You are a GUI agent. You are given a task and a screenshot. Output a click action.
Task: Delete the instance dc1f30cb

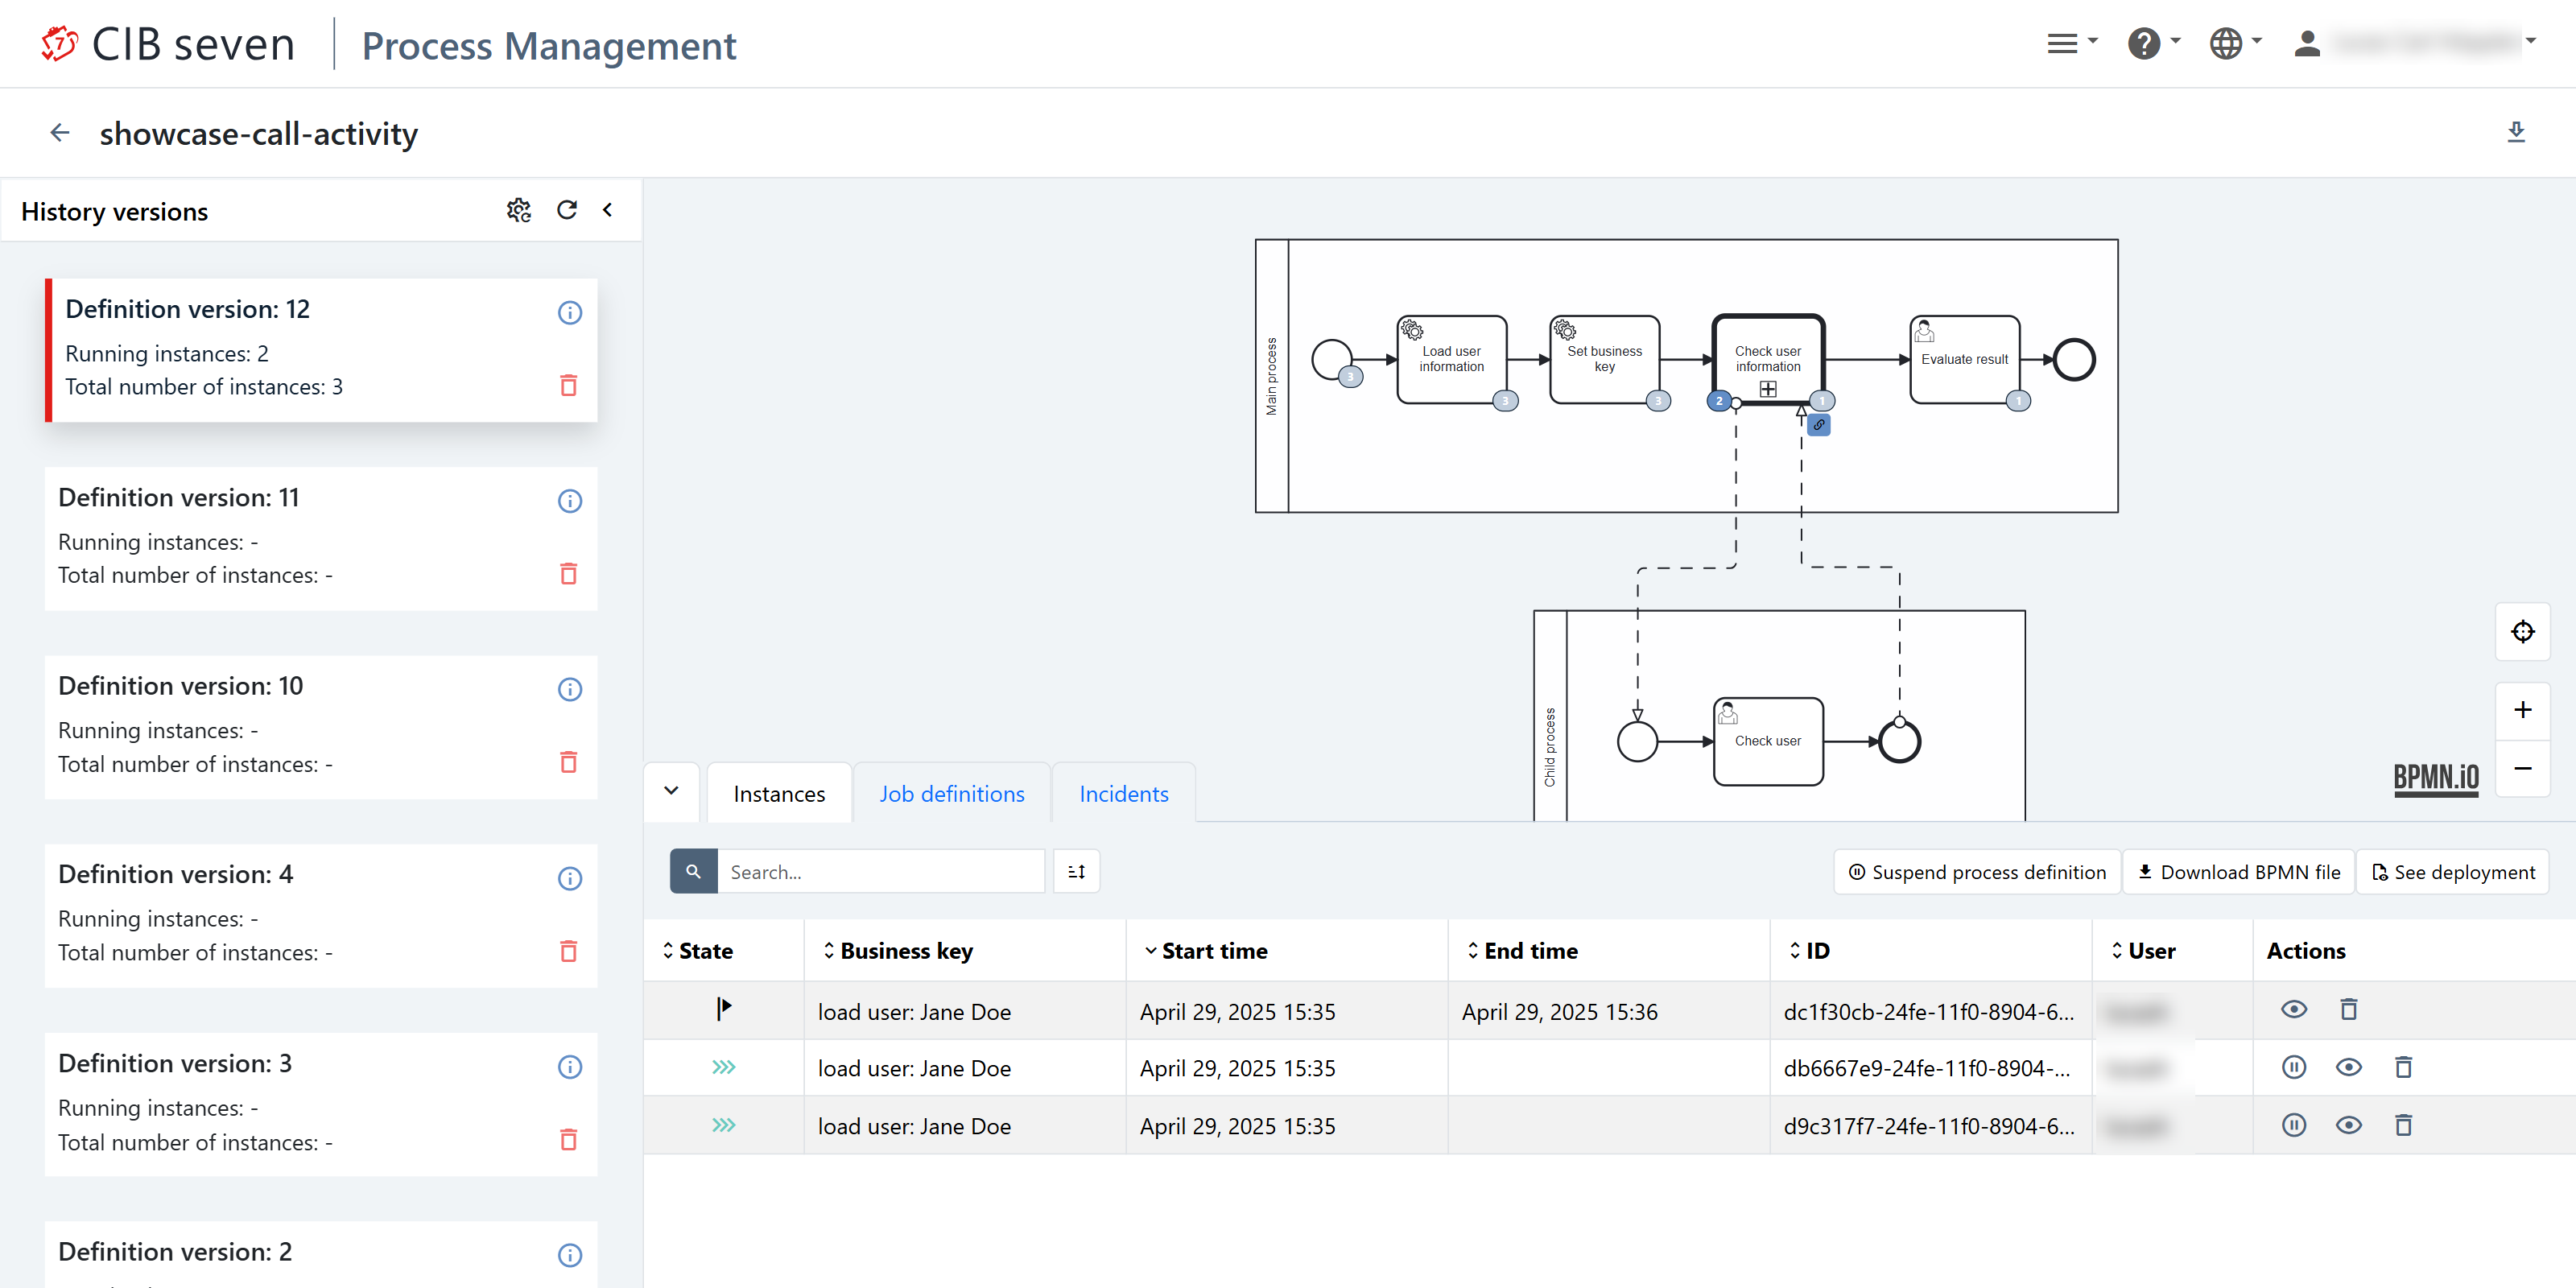(x=2349, y=1009)
